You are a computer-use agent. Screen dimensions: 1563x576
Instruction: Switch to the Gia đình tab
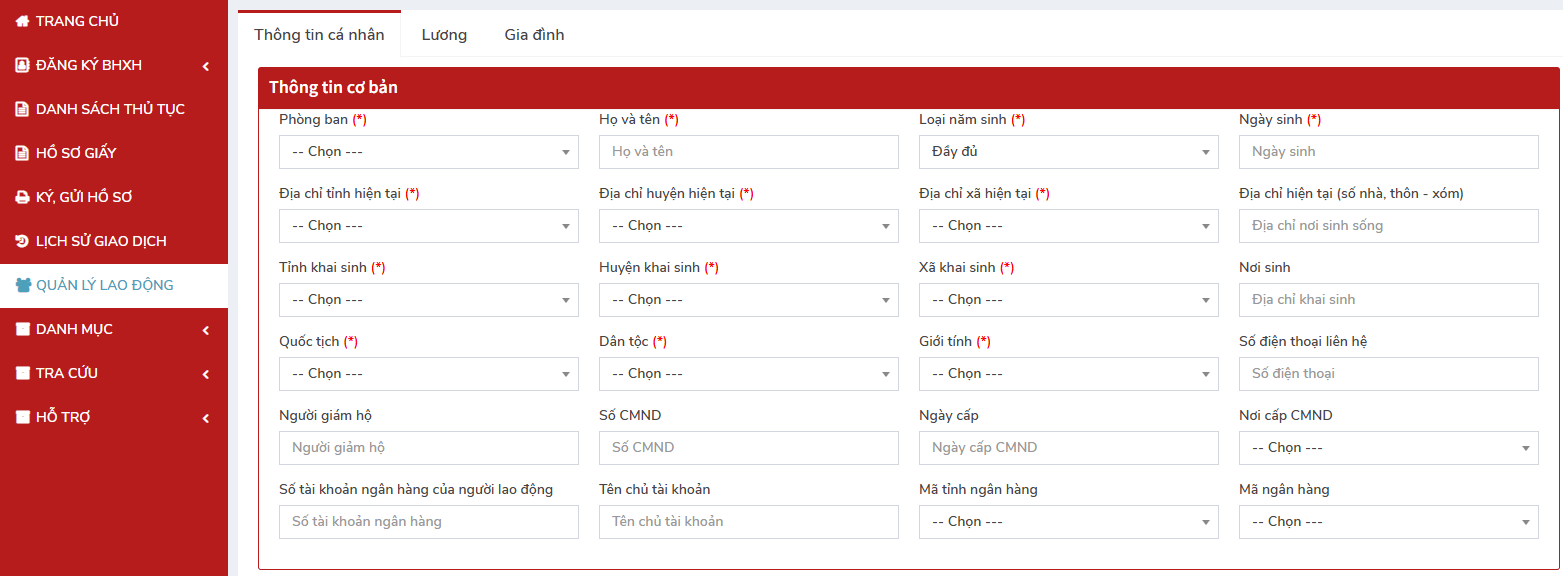click(x=534, y=35)
